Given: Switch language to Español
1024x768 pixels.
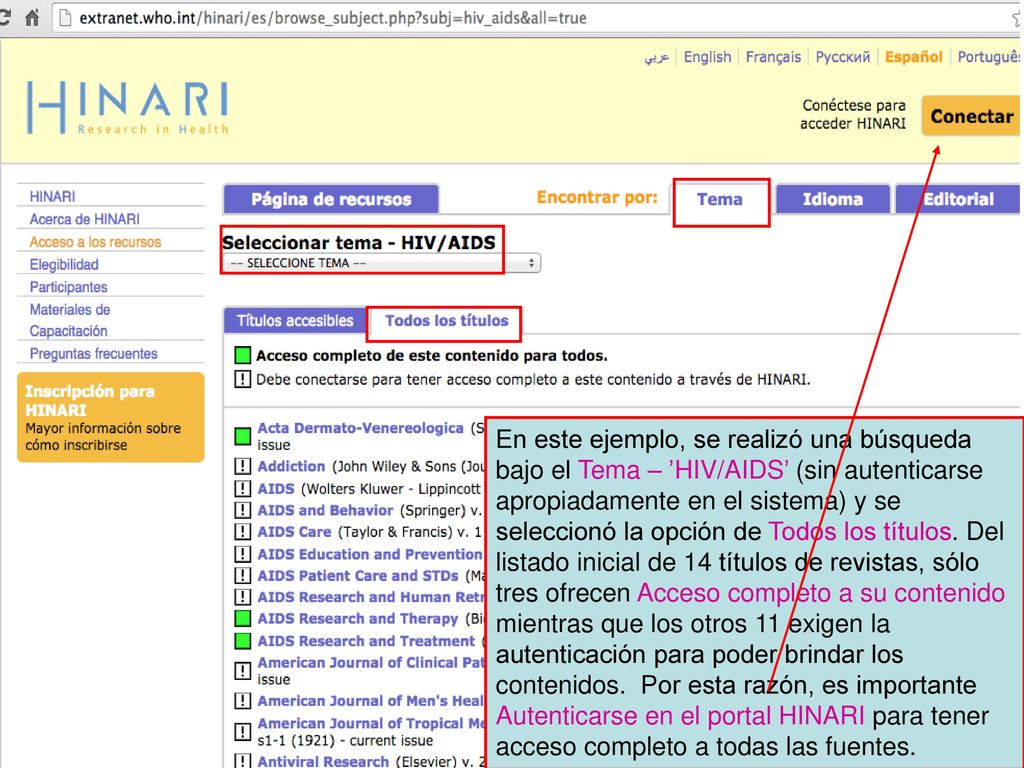Looking at the screenshot, I should point(914,57).
